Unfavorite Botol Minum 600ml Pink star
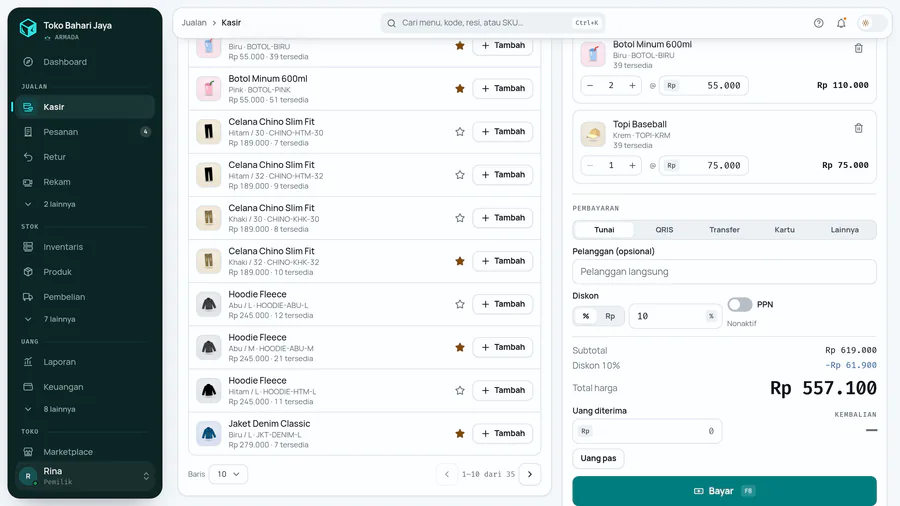 coord(460,88)
